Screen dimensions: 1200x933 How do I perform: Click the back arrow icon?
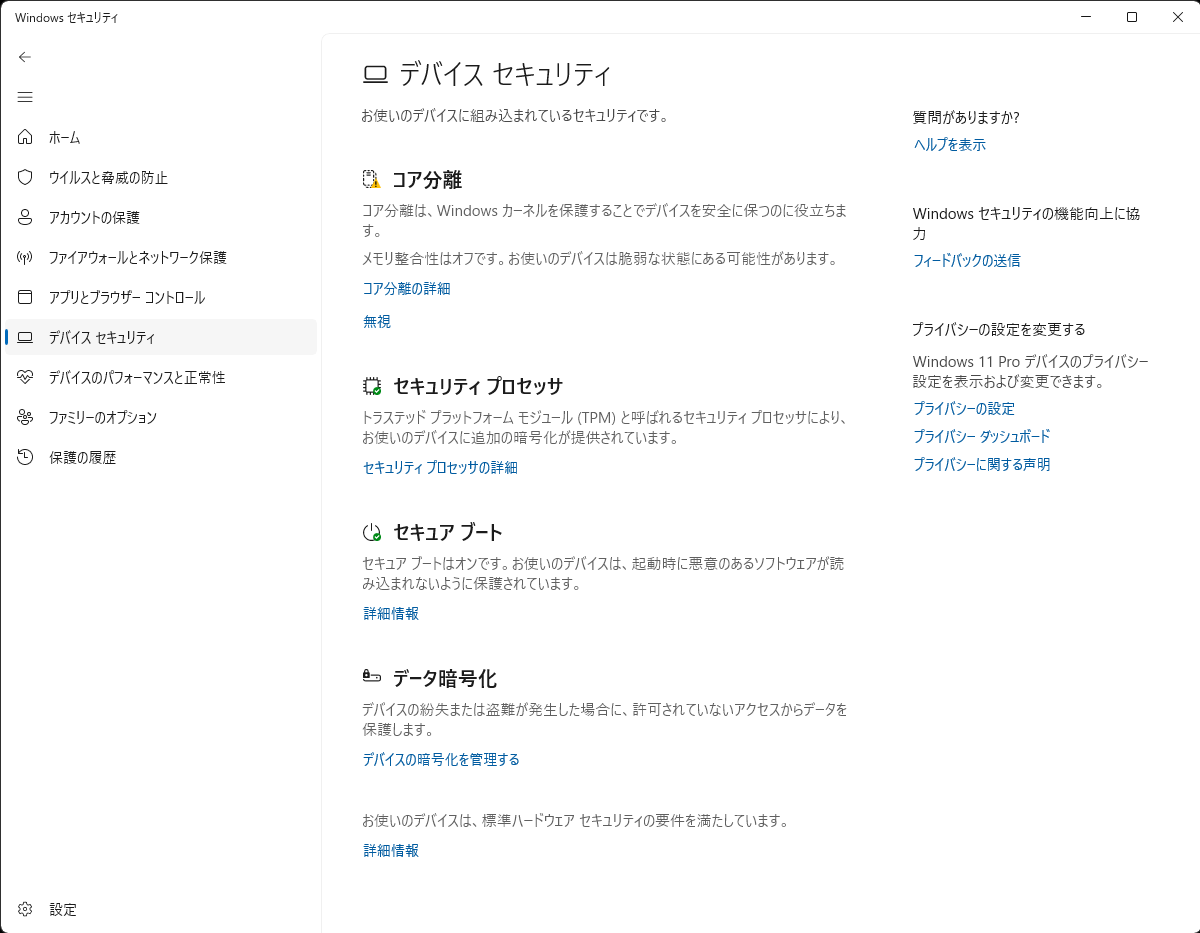[25, 57]
